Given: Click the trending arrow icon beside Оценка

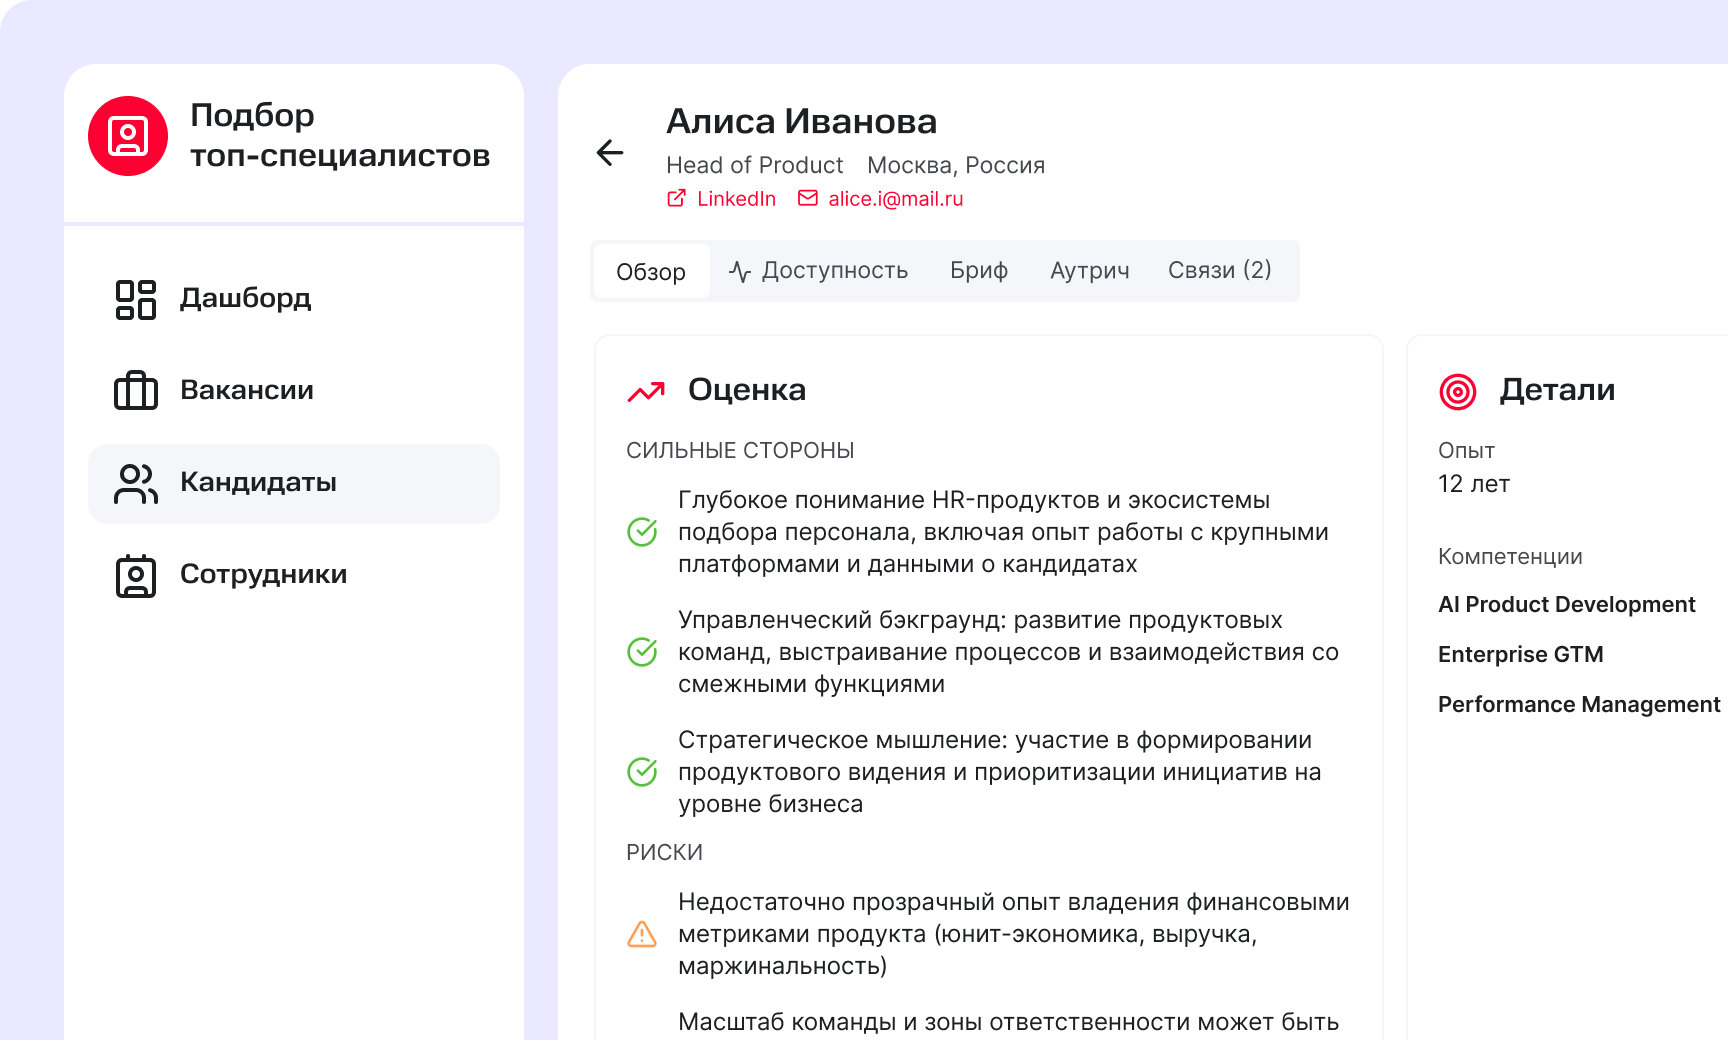Looking at the screenshot, I should click(646, 392).
